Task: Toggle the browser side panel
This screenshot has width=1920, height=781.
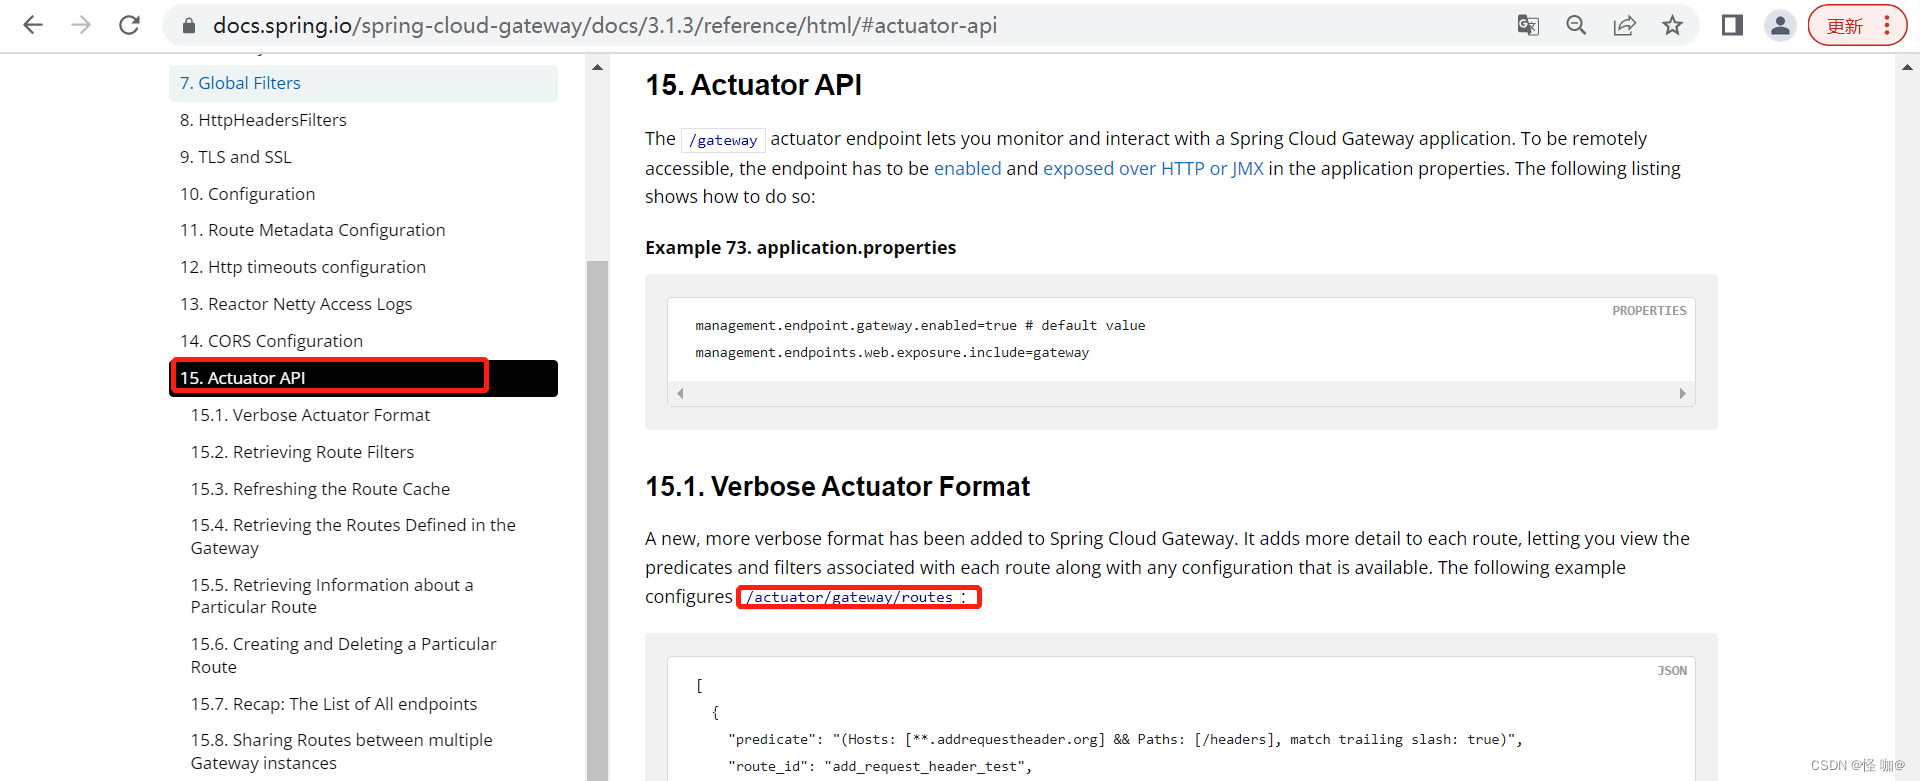Action: [1732, 25]
